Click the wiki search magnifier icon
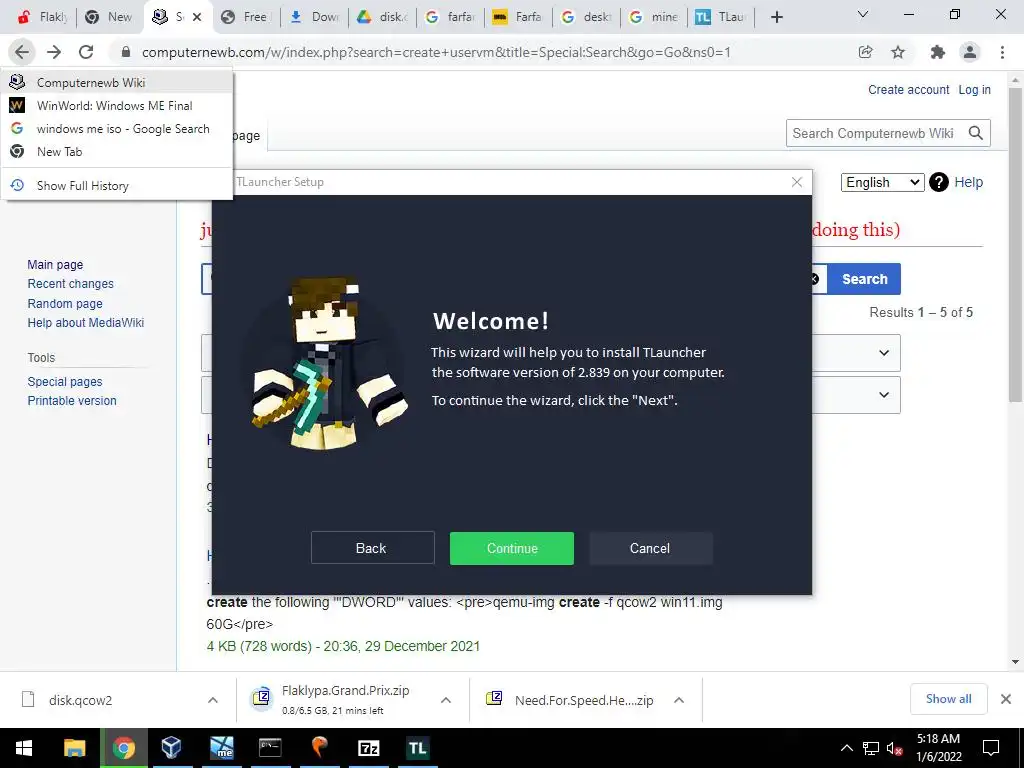 click(x=976, y=133)
